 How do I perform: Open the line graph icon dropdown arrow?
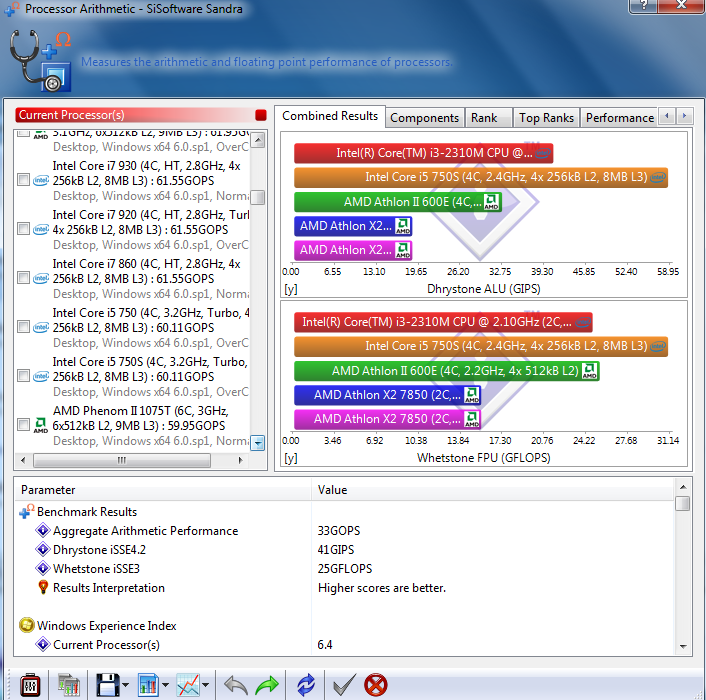coord(206,686)
